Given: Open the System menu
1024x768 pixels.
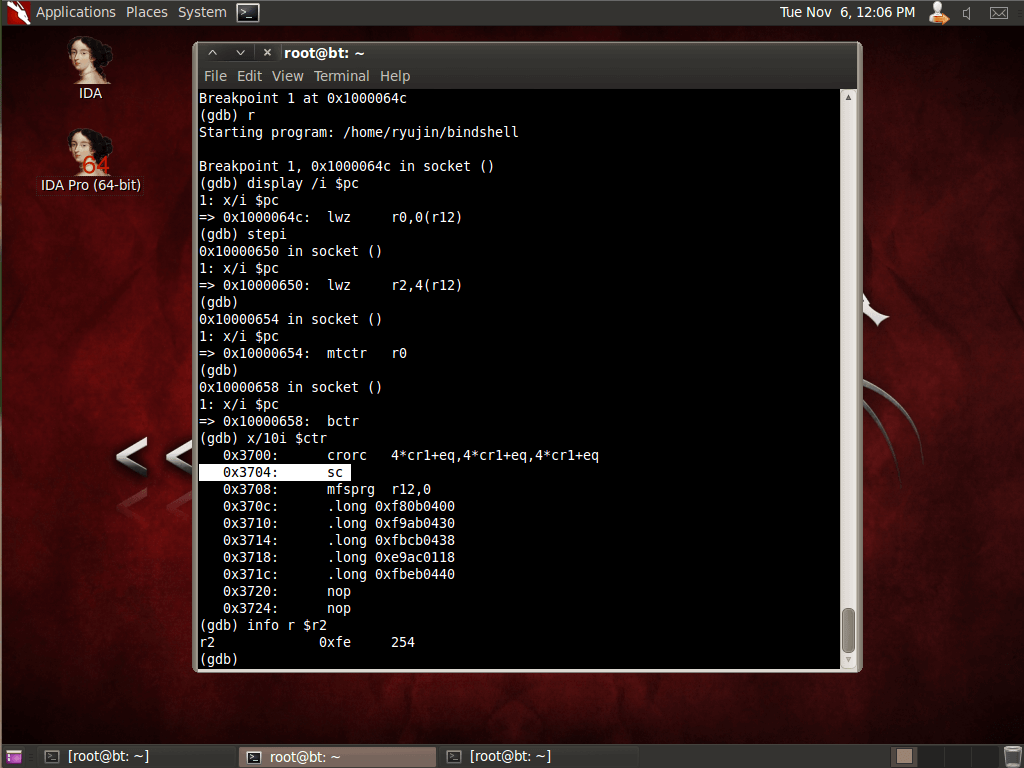Looking at the screenshot, I should pyautogui.click(x=202, y=12).
